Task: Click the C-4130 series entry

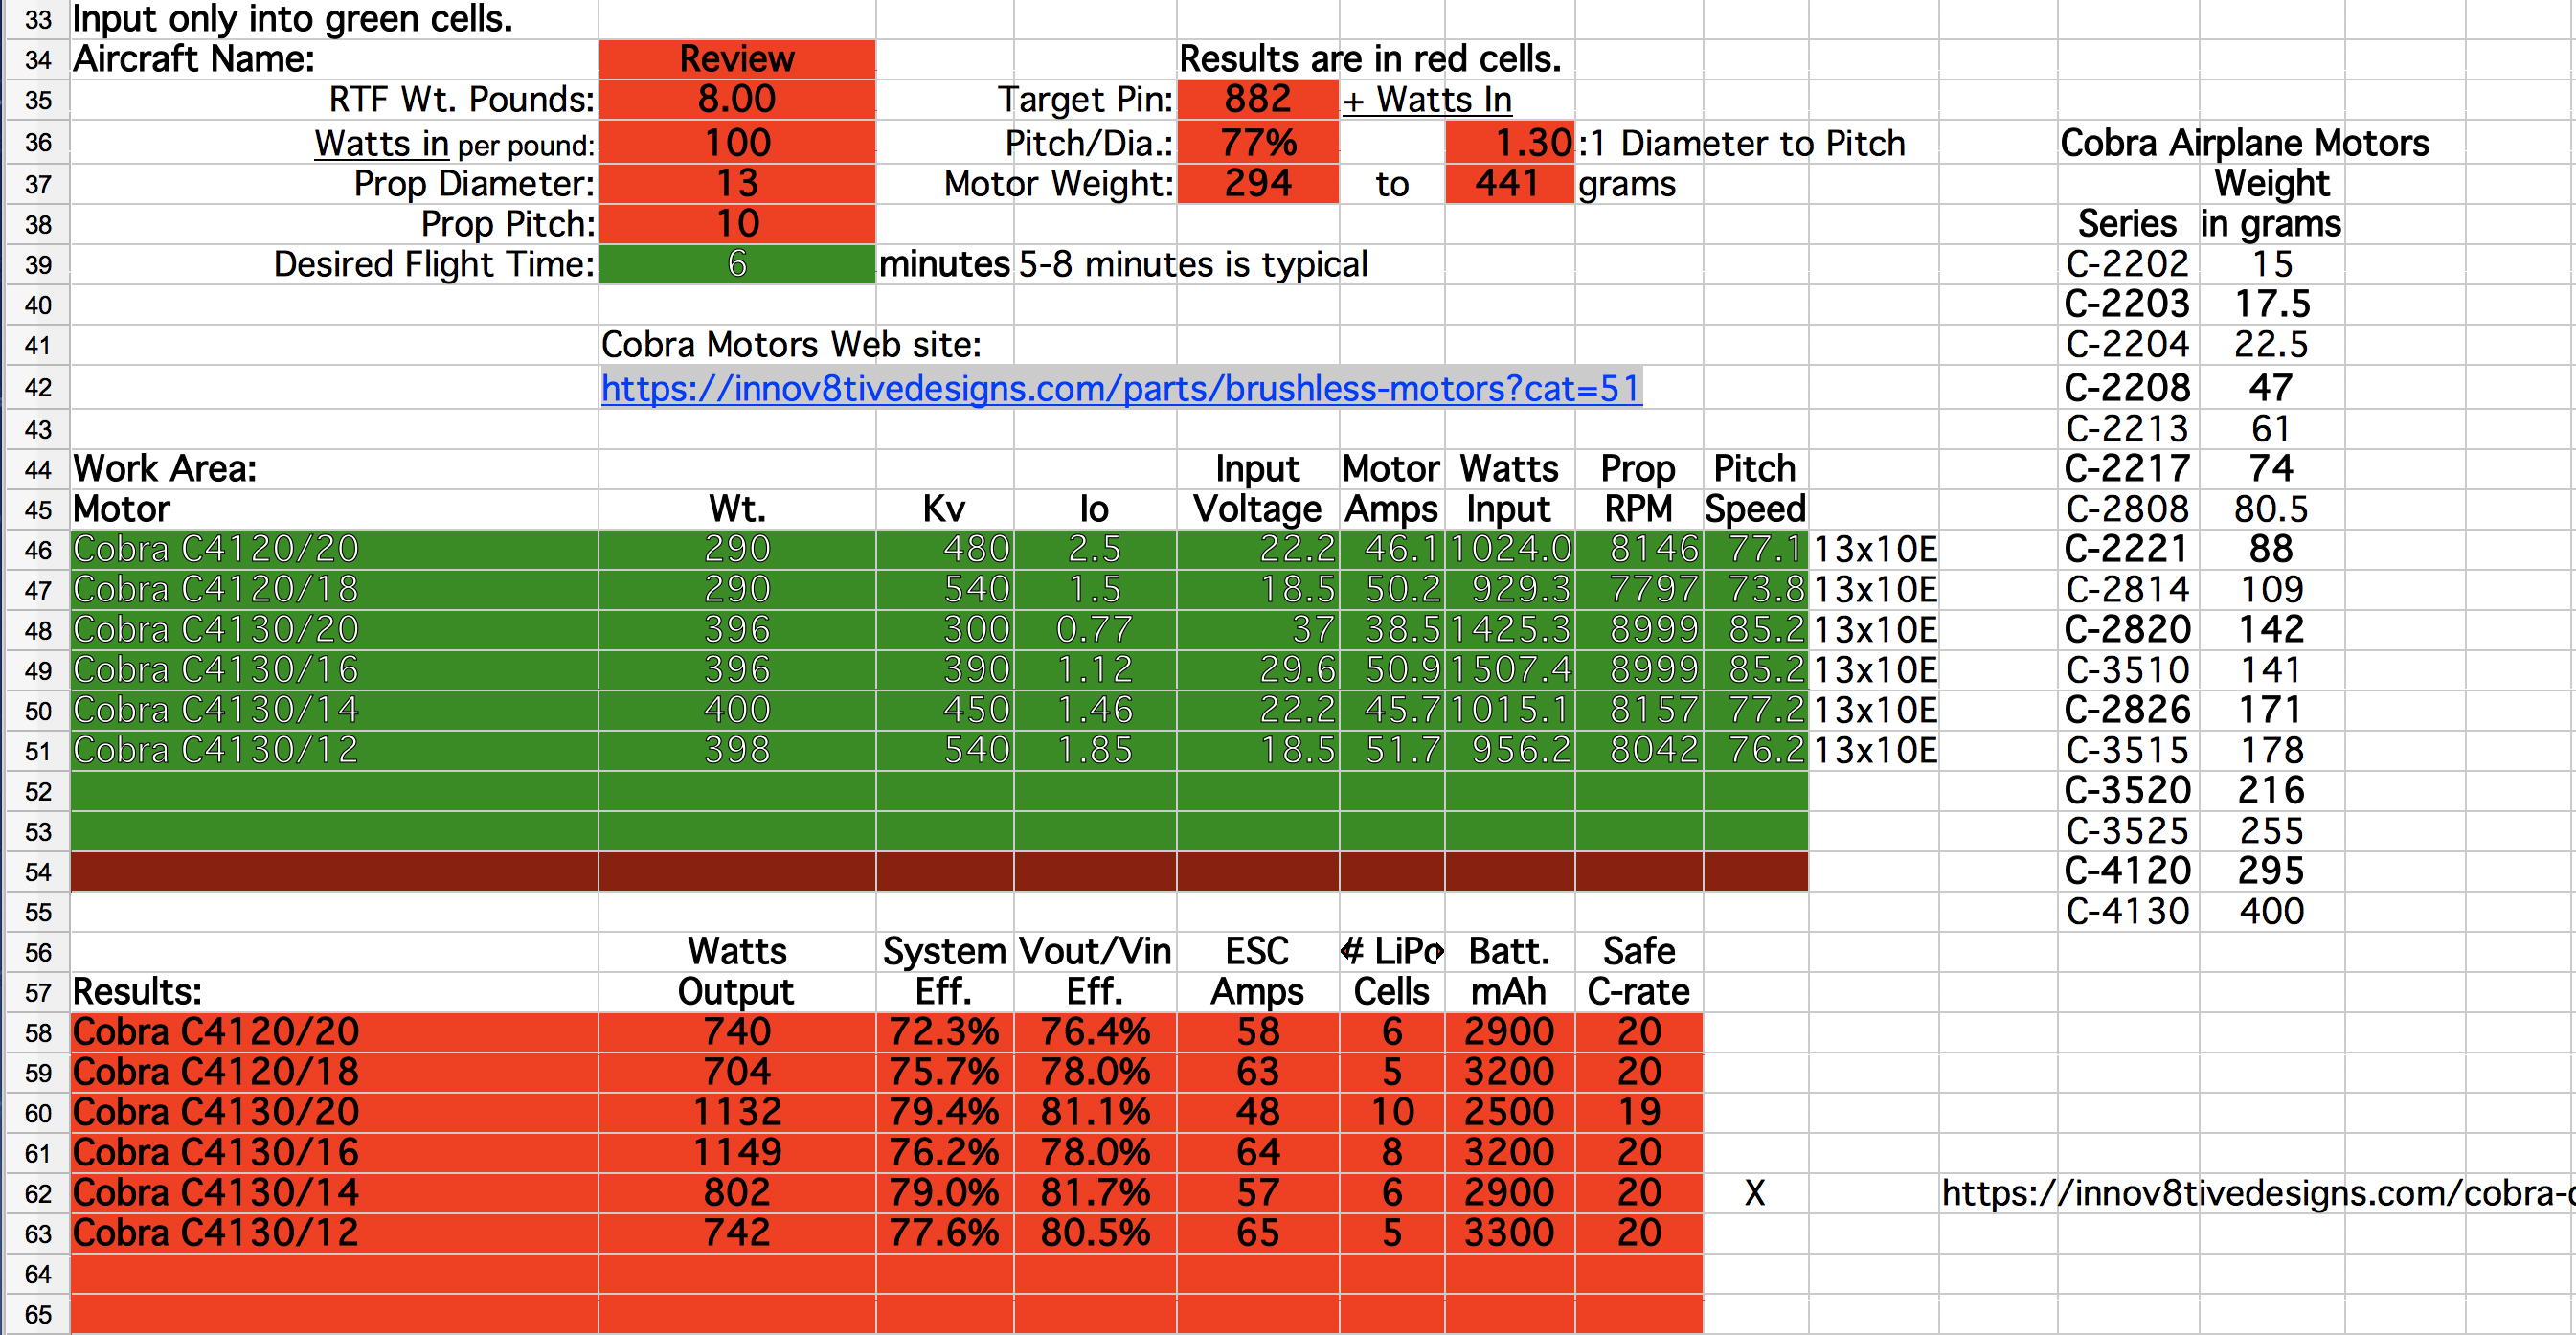Action: pos(2127,911)
